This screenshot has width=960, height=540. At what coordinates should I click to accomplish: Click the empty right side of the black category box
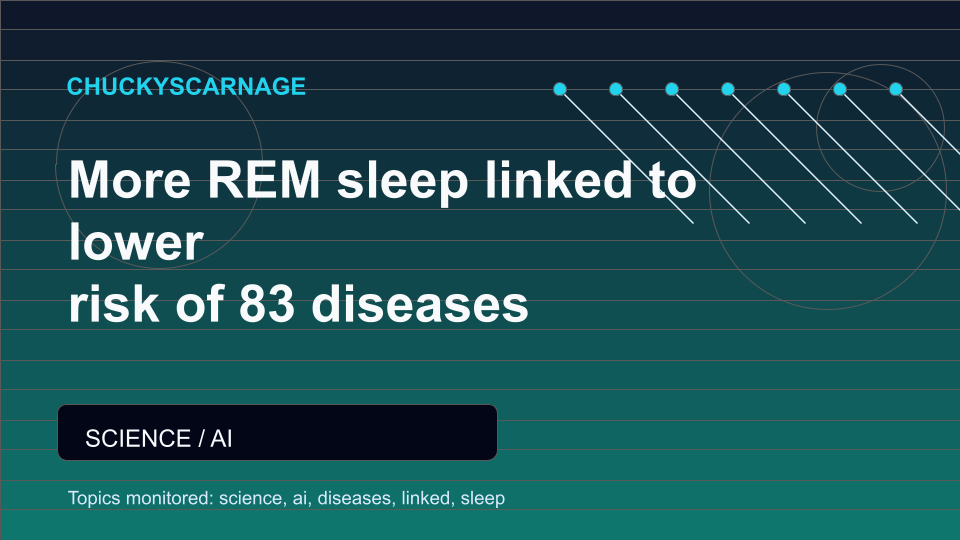pos(367,432)
